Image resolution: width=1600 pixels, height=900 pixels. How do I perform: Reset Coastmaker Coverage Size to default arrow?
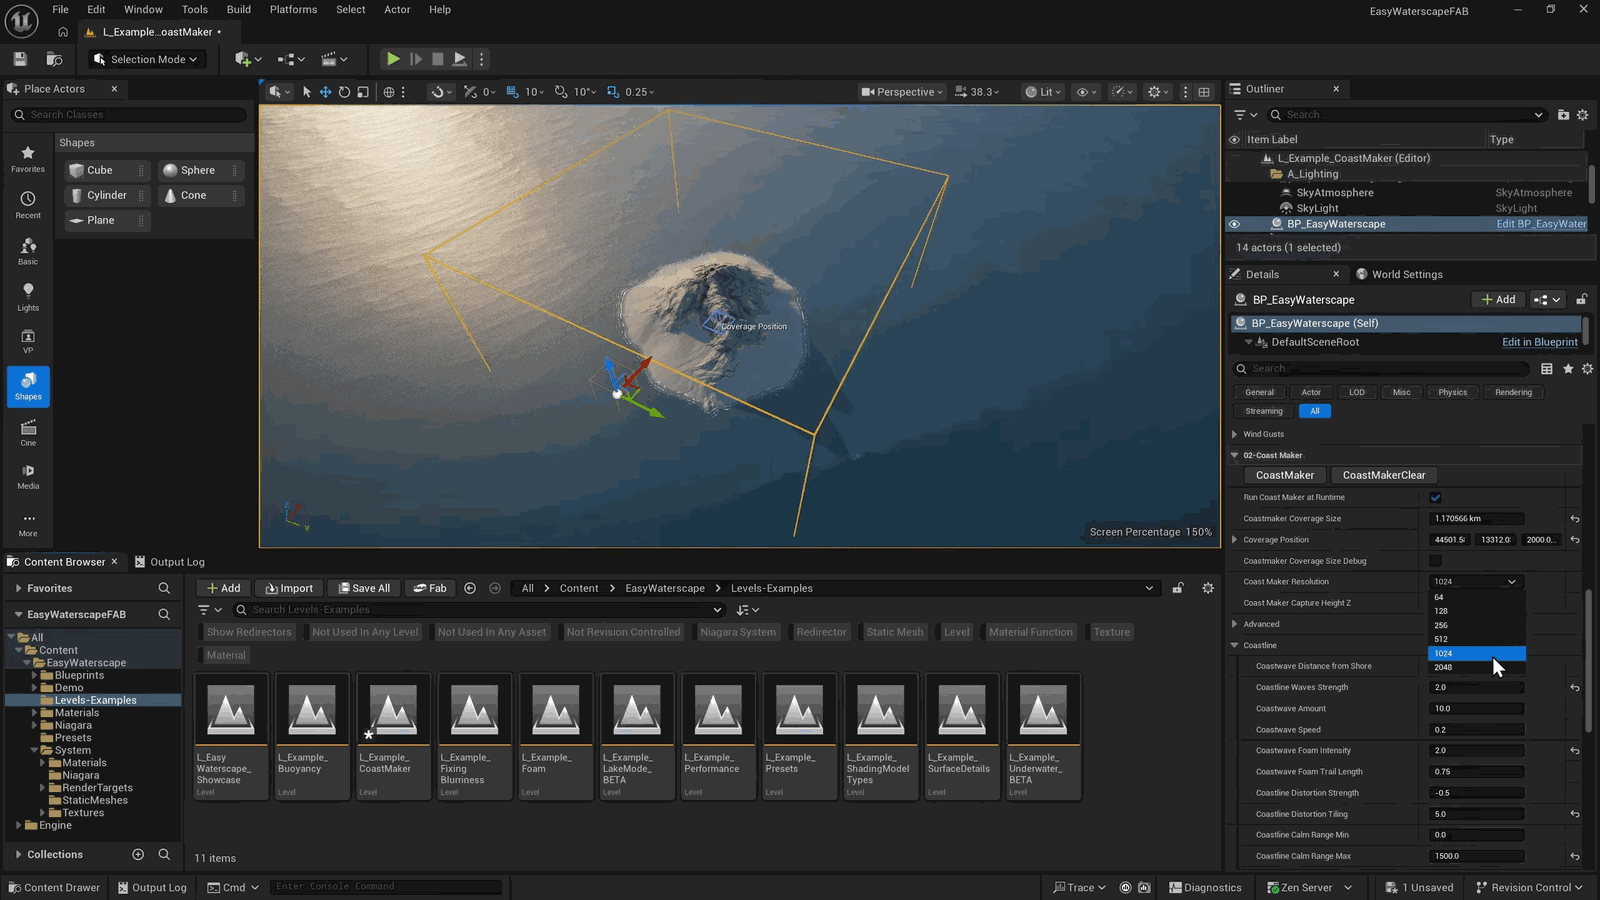1575,519
